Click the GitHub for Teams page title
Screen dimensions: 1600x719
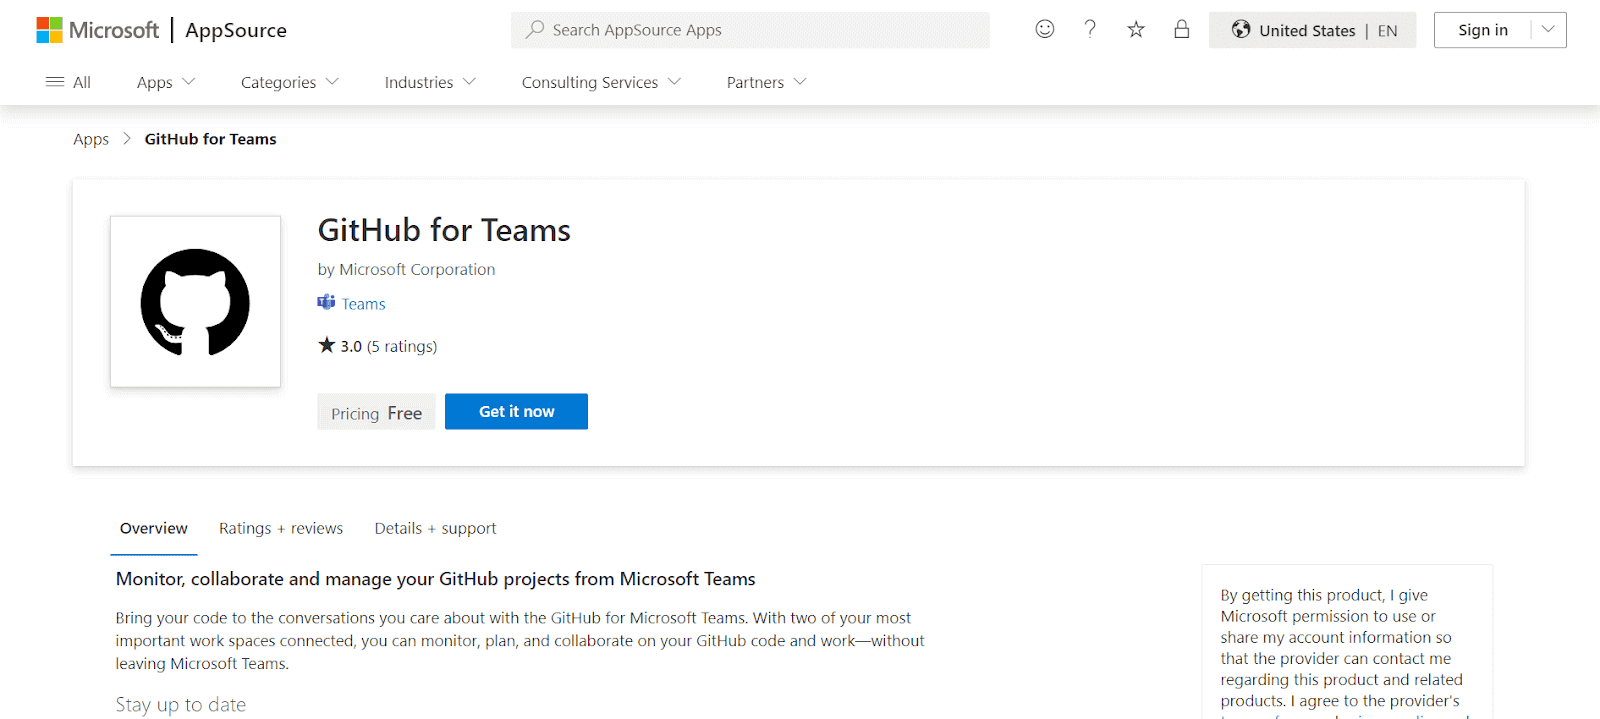444,230
